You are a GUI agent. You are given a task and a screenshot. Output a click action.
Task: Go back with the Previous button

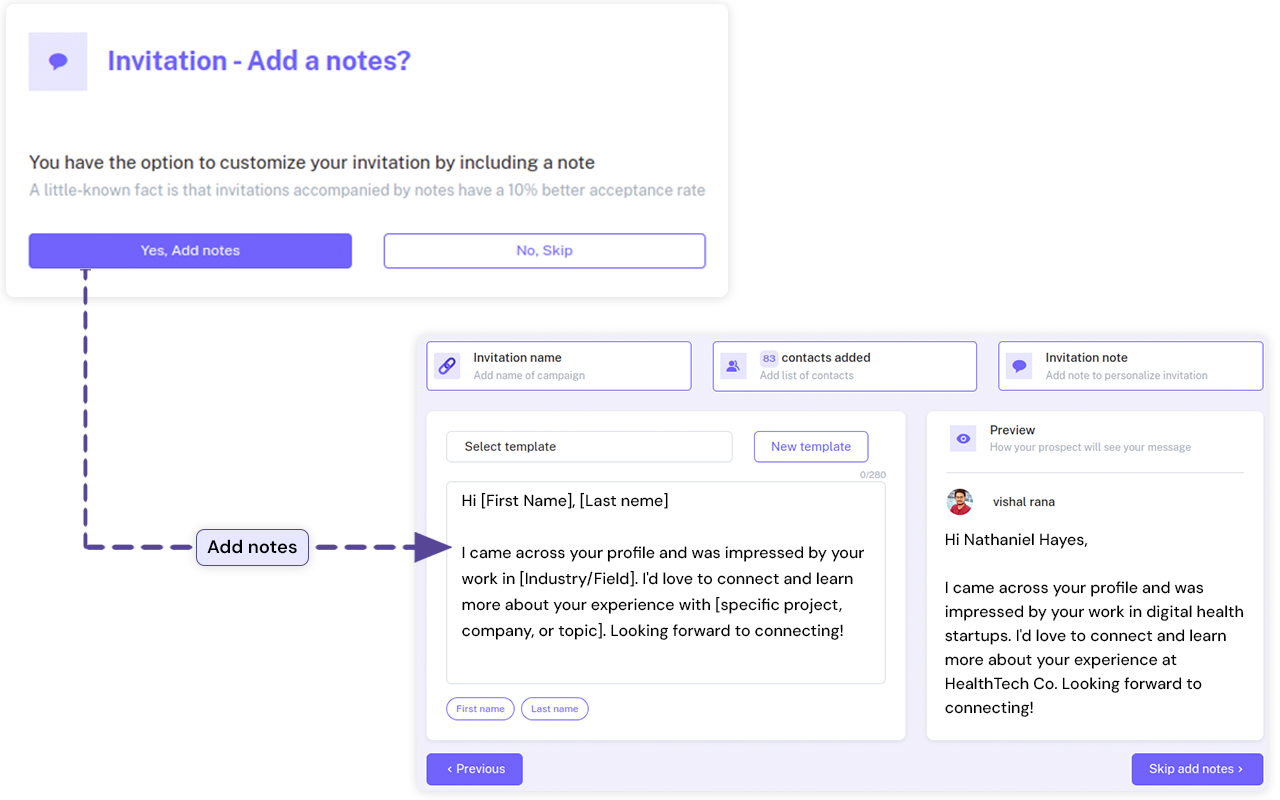pyautogui.click(x=475, y=769)
